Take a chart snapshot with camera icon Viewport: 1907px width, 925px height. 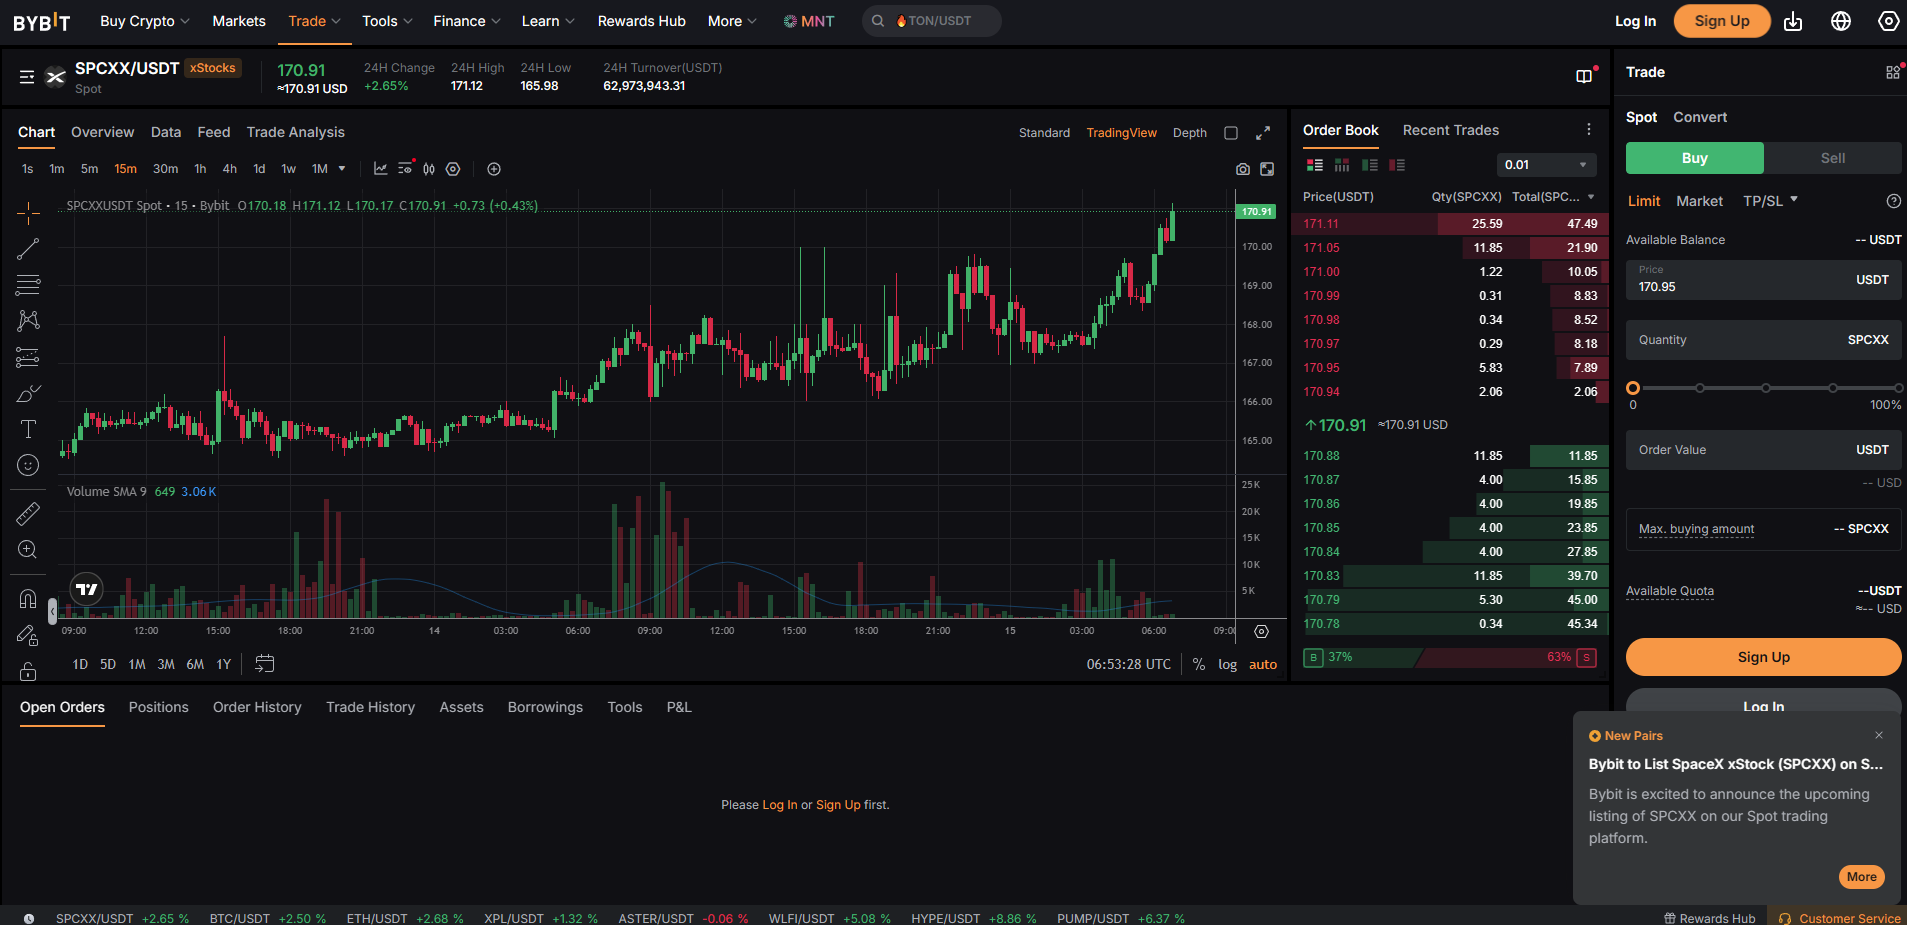coord(1243,169)
